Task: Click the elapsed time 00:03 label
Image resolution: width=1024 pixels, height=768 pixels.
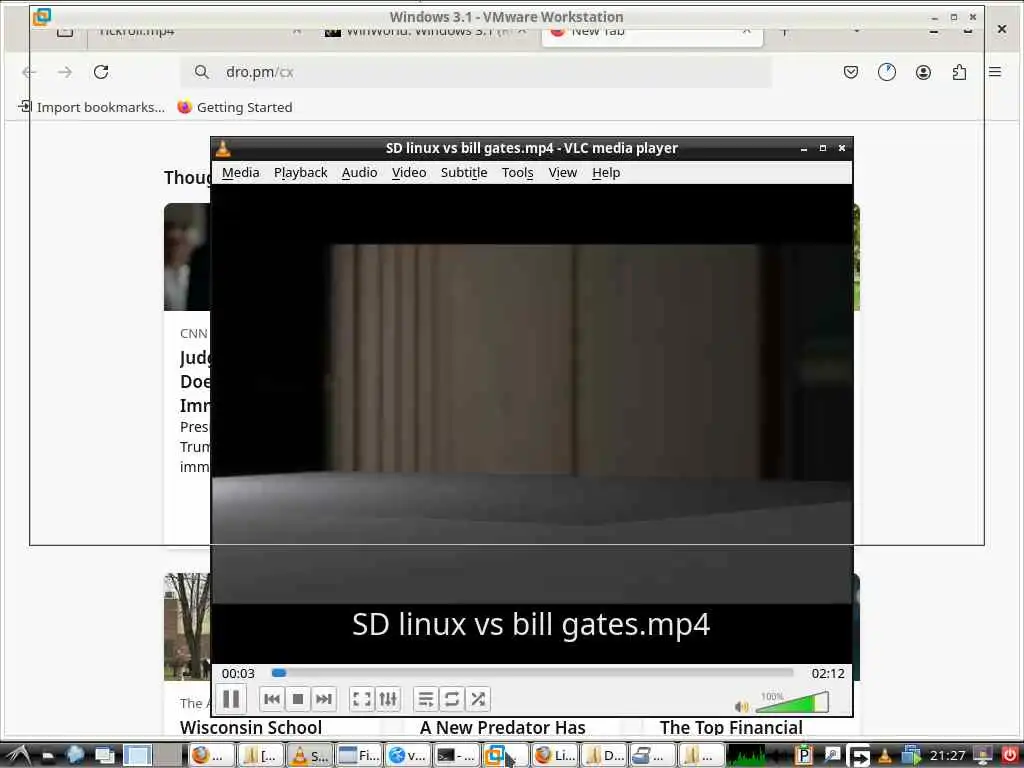Action: pyautogui.click(x=238, y=673)
